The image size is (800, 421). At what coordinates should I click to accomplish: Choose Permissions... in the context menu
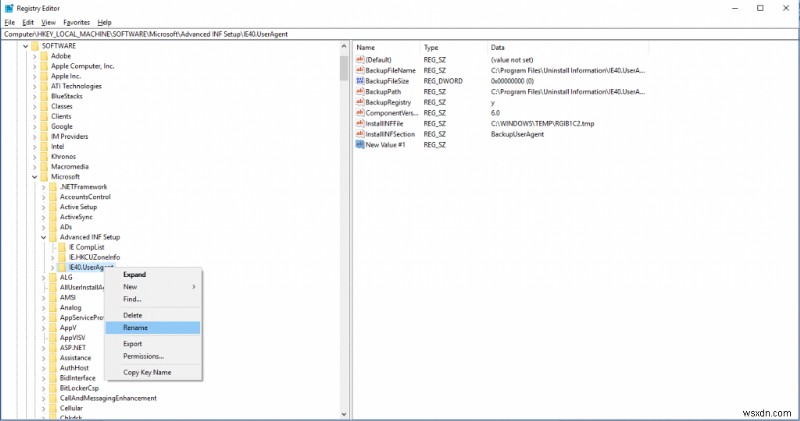(x=153, y=356)
